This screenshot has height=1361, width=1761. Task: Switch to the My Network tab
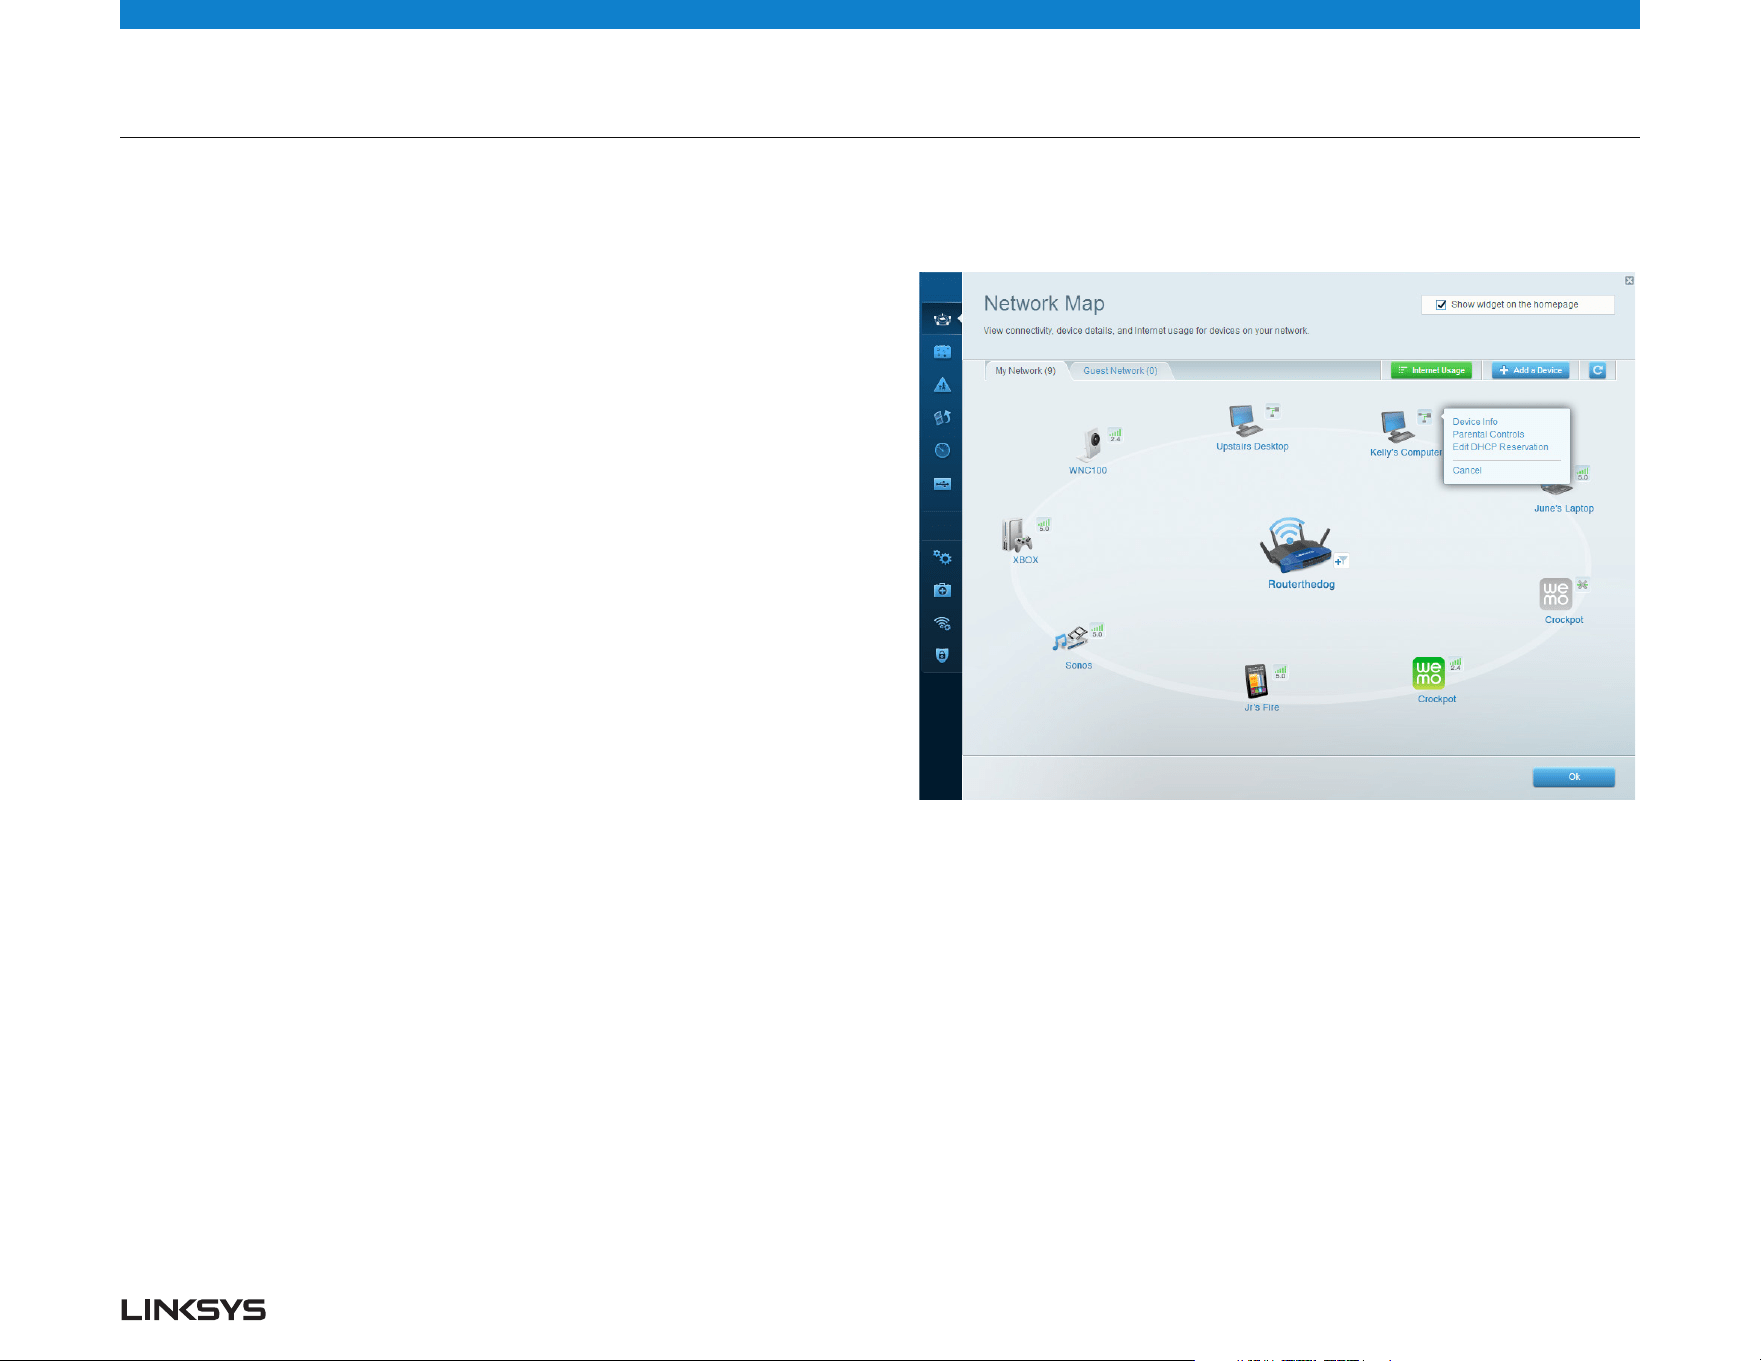(1025, 371)
